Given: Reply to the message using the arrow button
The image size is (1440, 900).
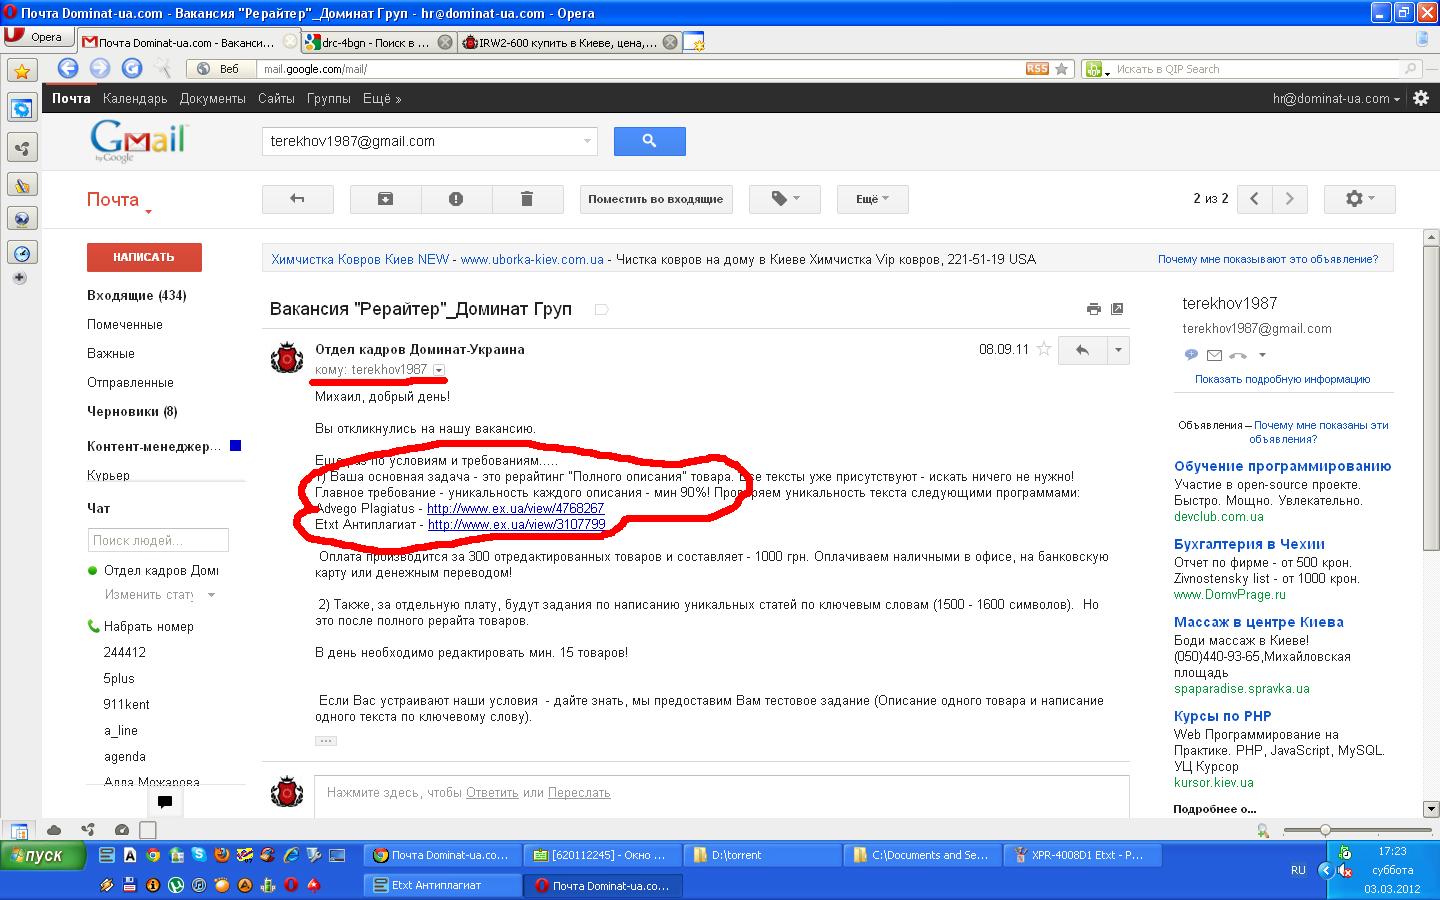Looking at the screenshot, I should (x=1082, y=350).
